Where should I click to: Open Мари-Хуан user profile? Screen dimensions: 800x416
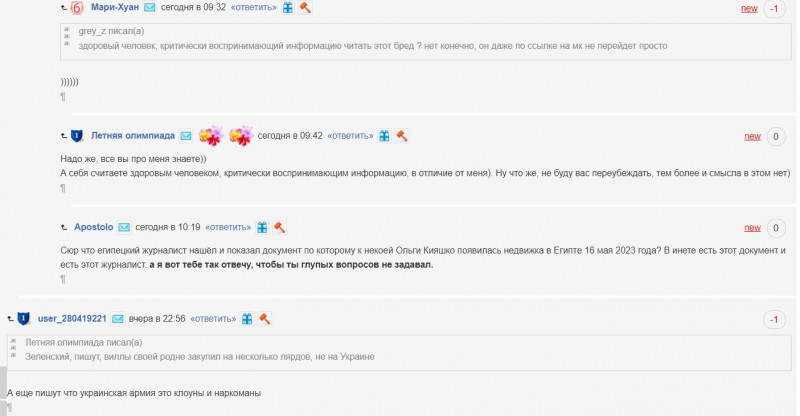[115, 7]
